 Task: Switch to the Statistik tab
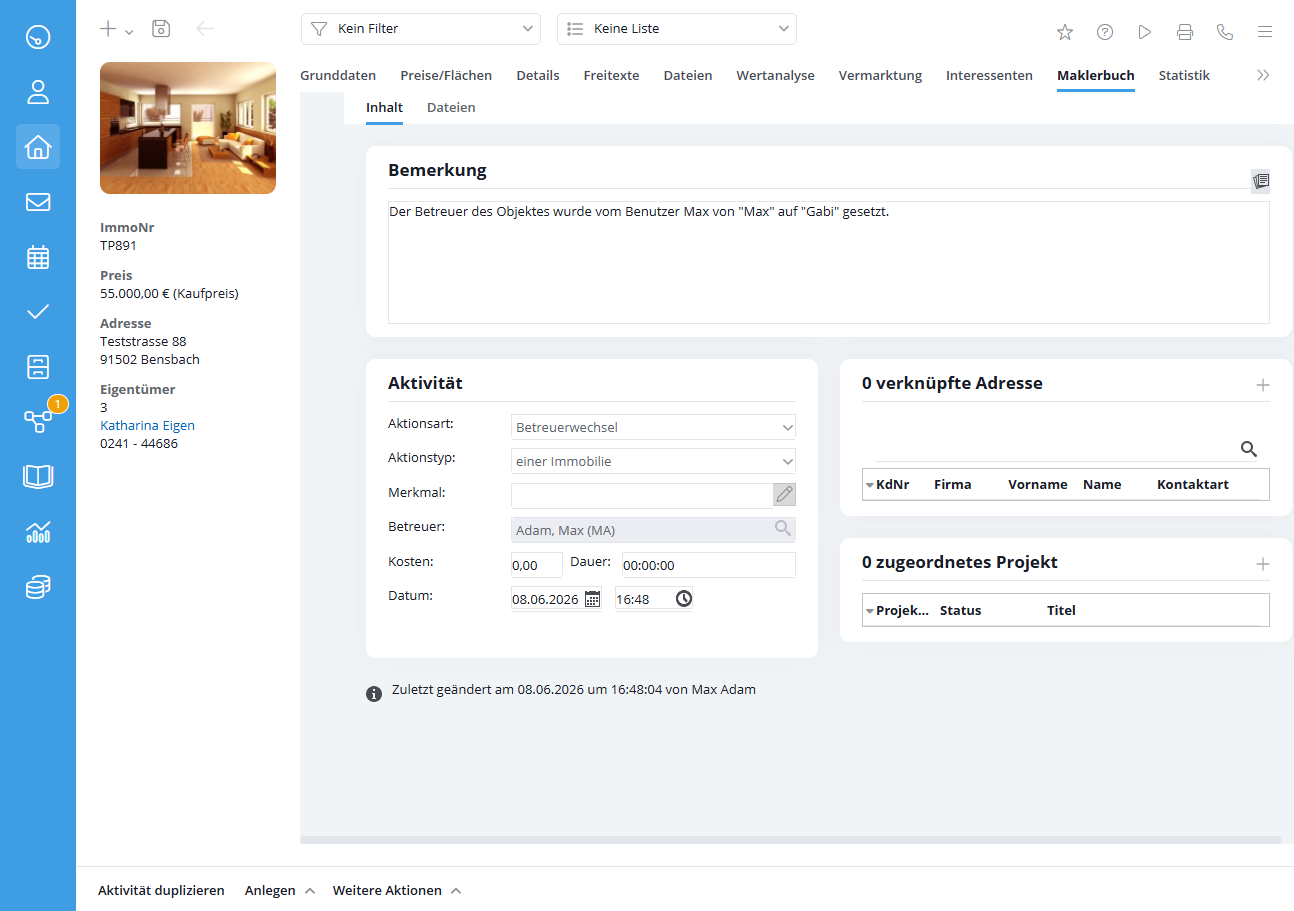[1184, 75]
